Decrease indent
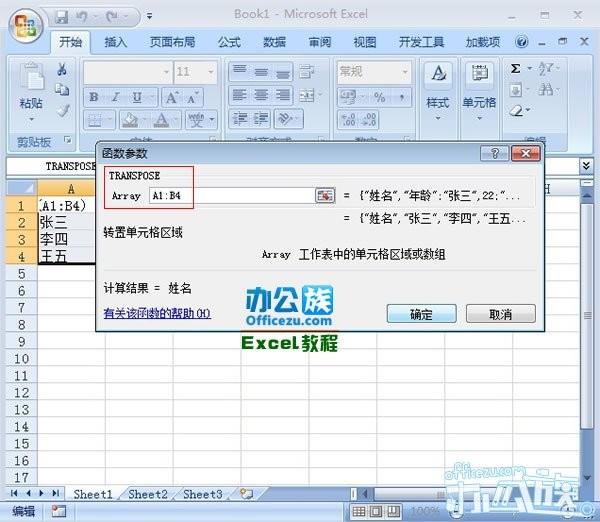 point(240,119)
